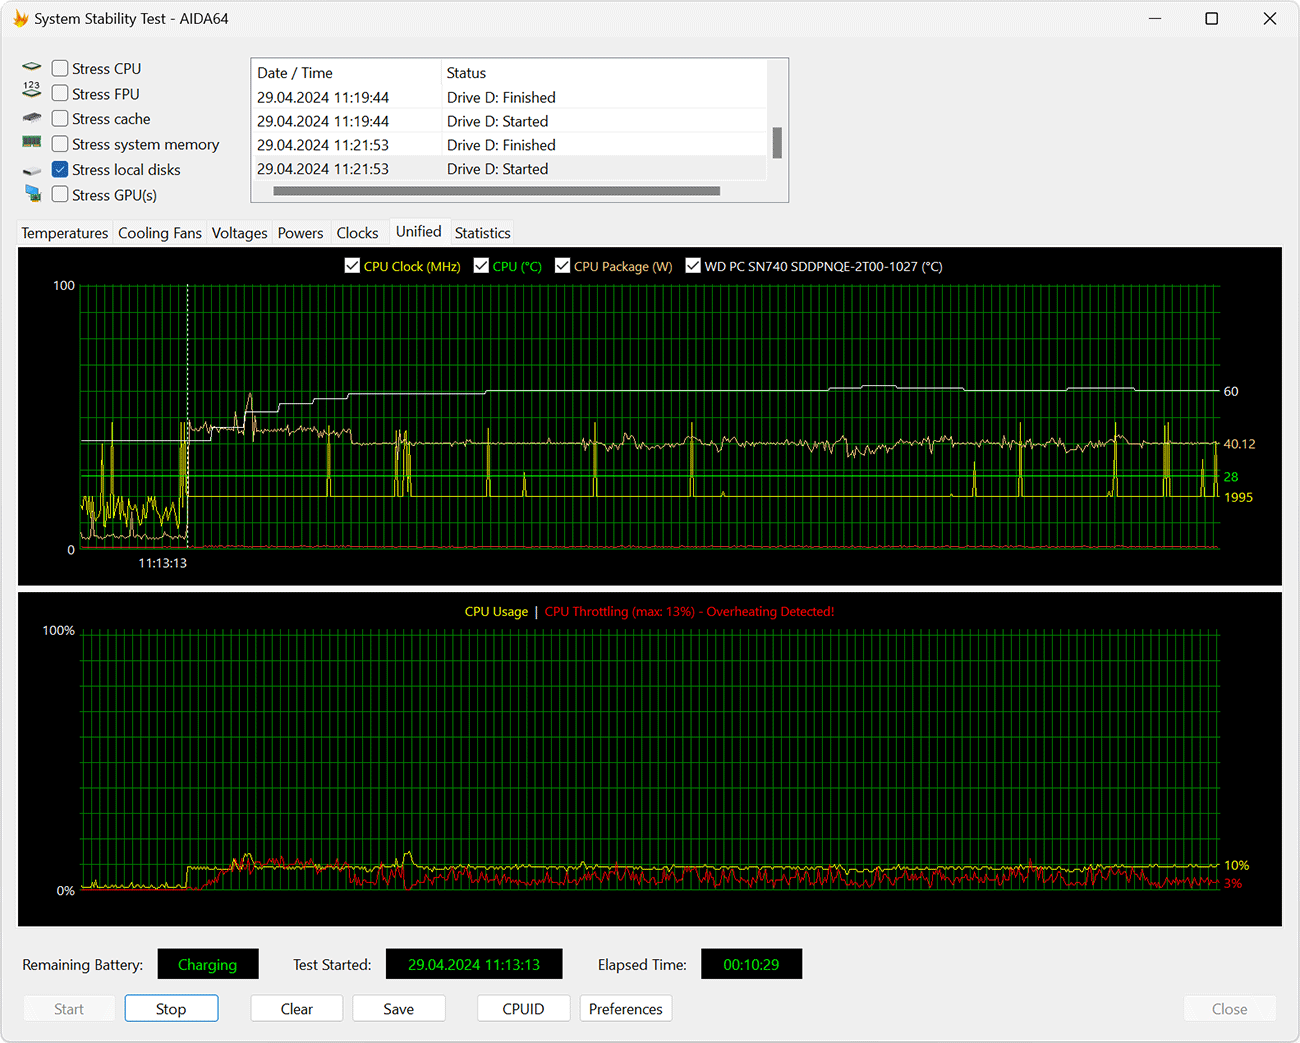Click the log's horizontal scrollbar

(496, 191)
